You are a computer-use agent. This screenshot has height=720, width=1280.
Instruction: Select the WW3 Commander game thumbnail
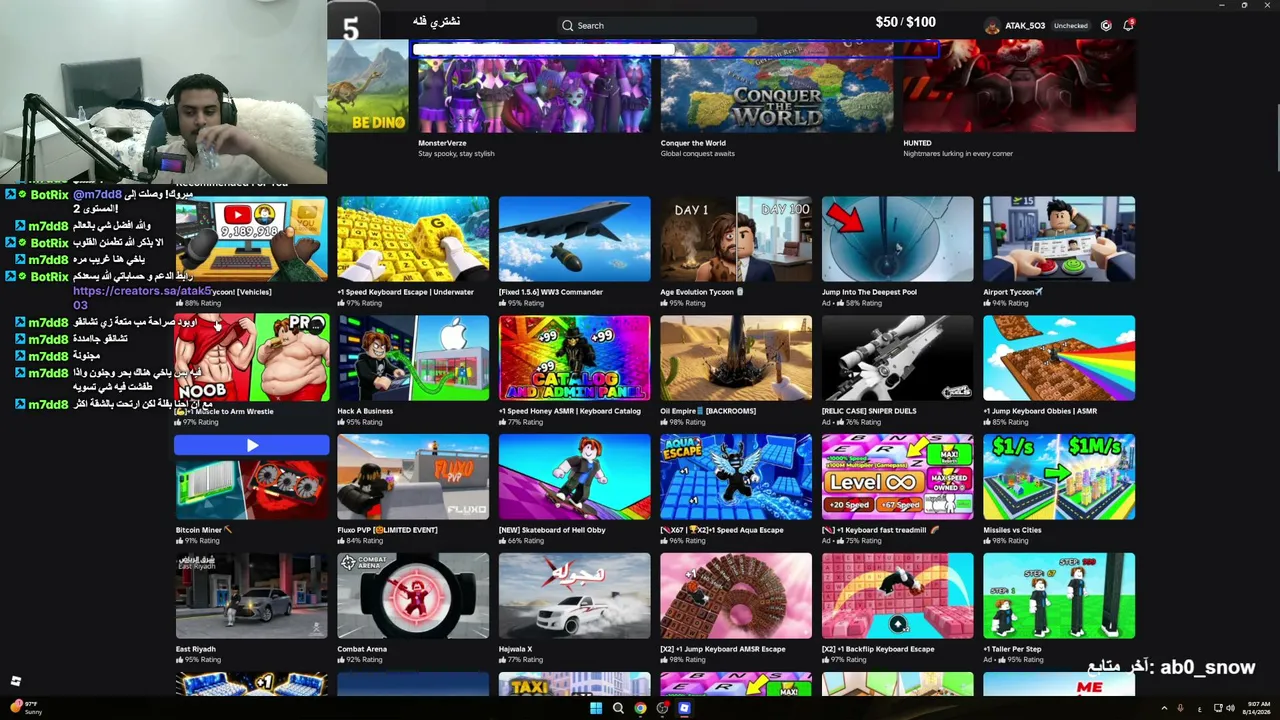point(574,239)
